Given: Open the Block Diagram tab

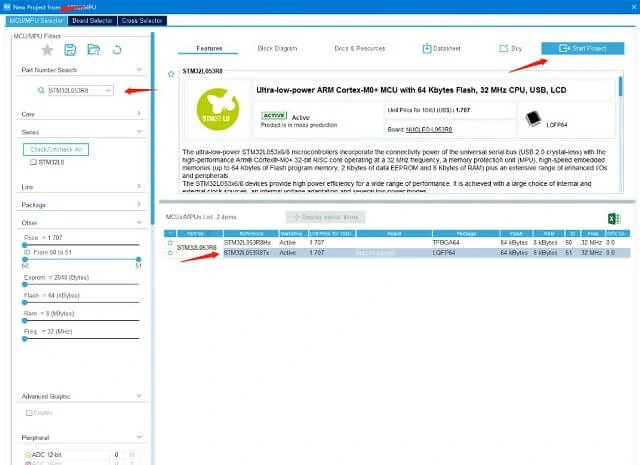Looking at the screenshot, I should coord(277,48).
